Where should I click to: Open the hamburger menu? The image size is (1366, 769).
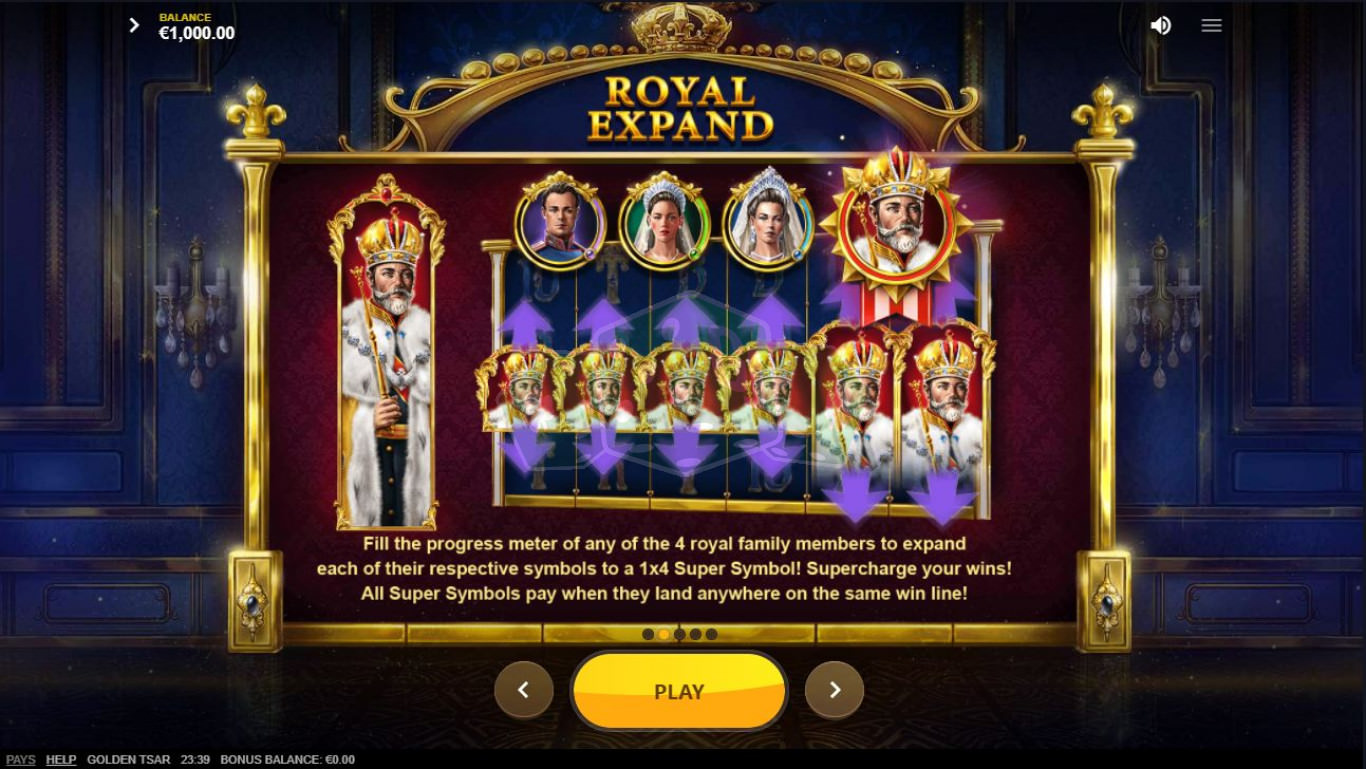click(1211, 25)
